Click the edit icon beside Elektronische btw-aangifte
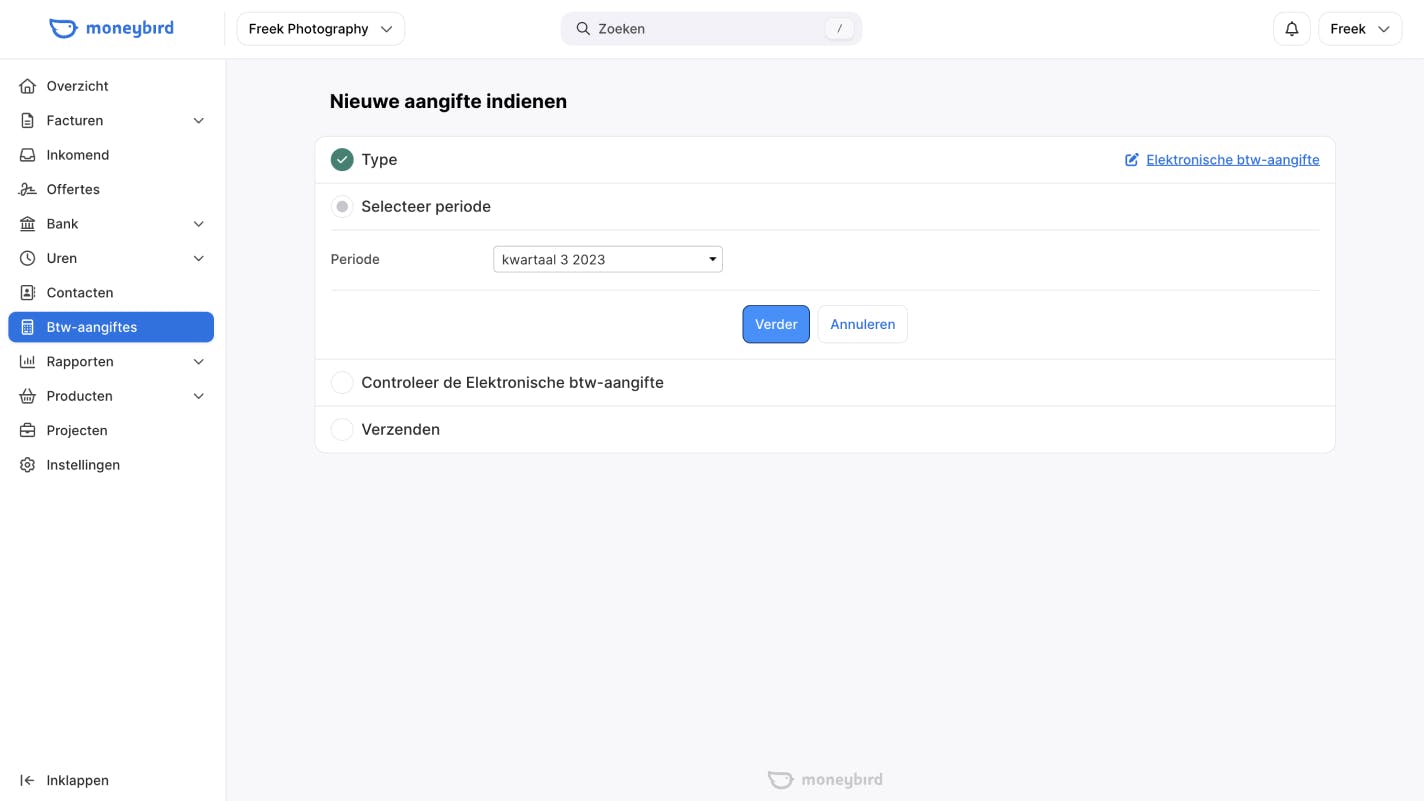1424x801 pixels. pyautogui.click(x=1132, y=160)
